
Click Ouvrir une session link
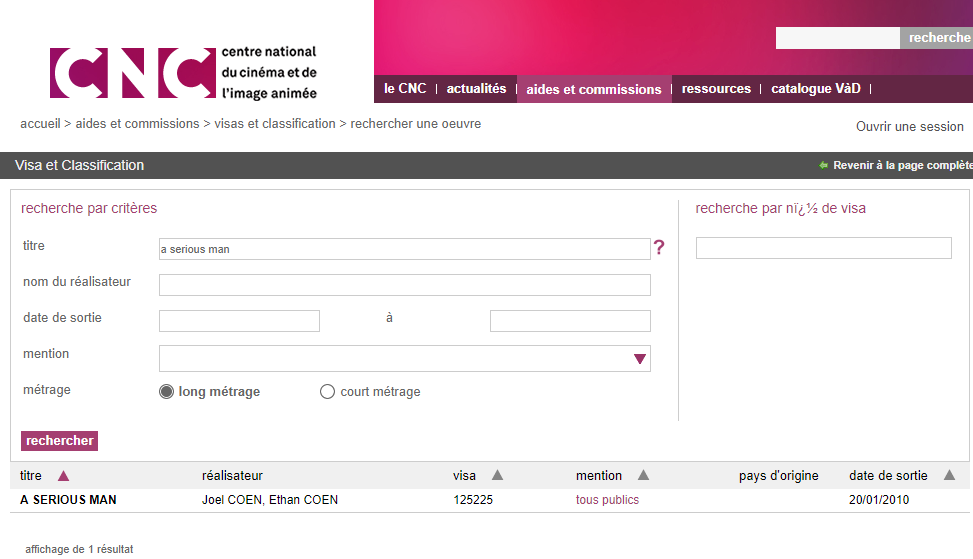coord(909,127)
